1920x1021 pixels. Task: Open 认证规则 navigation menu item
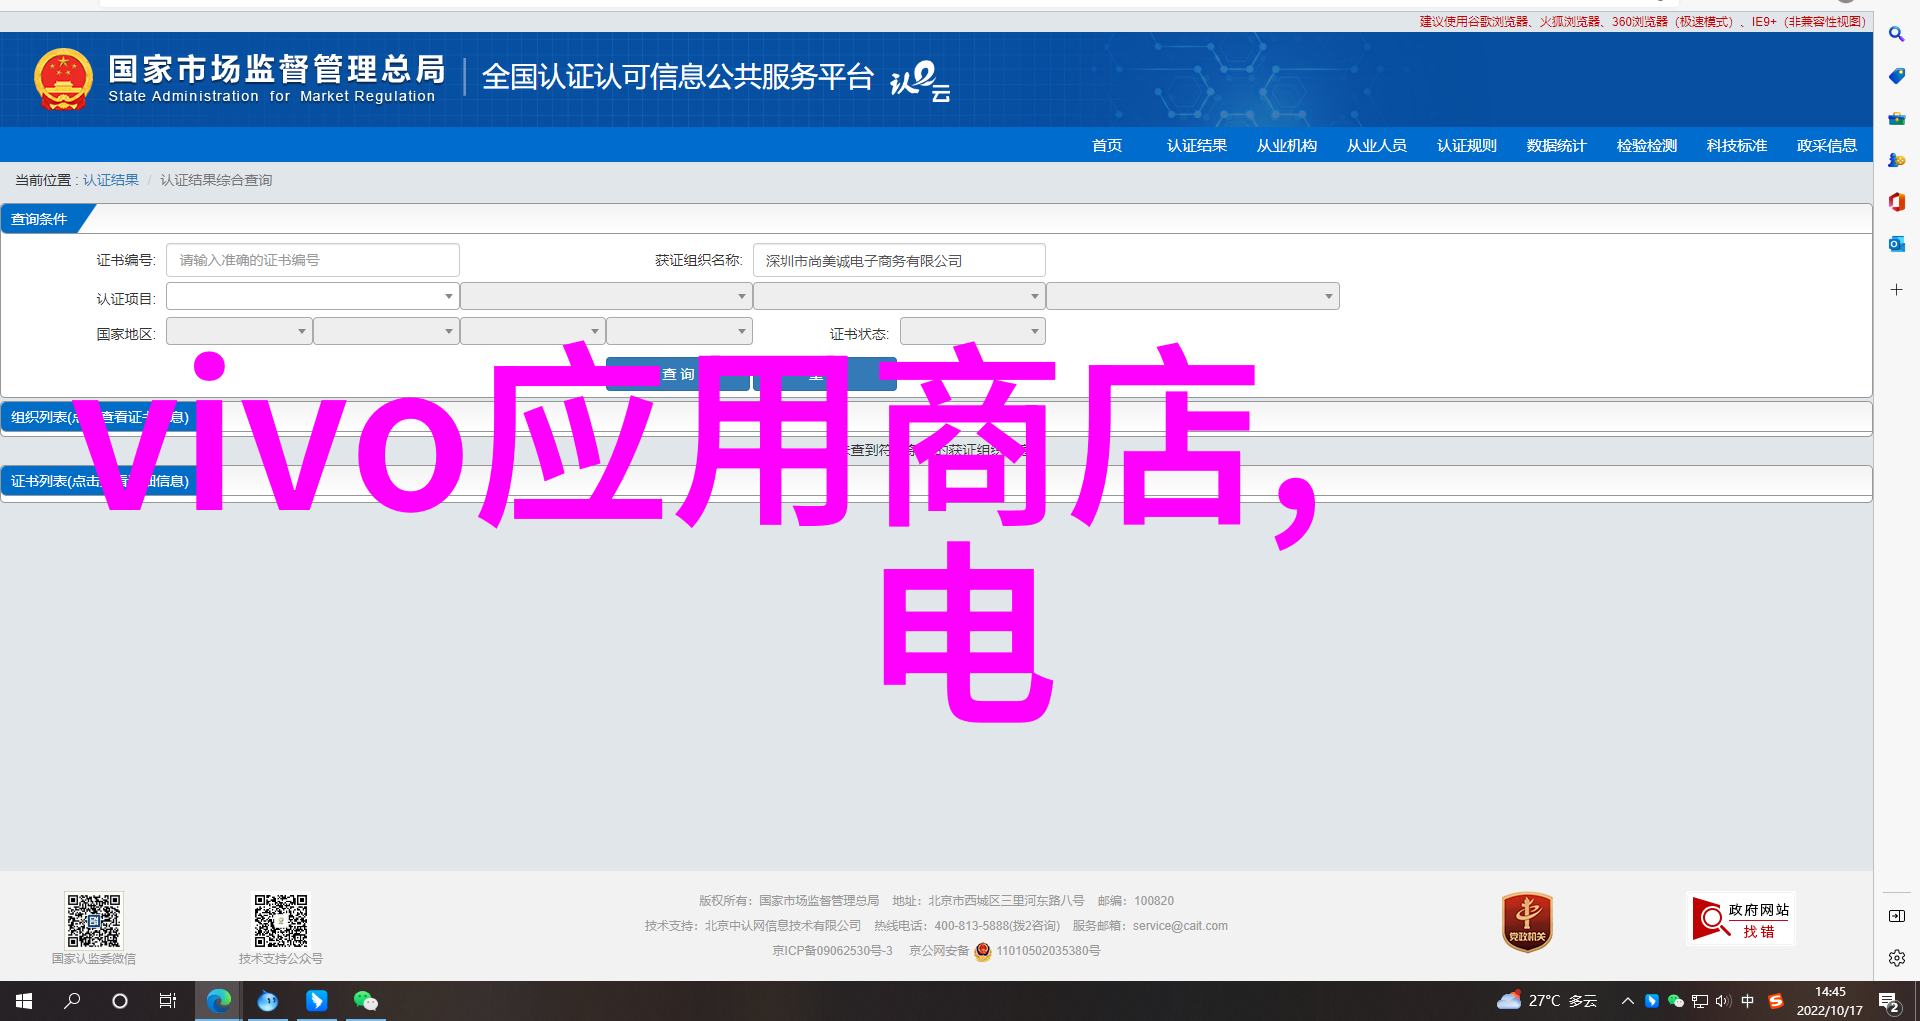tap(1467, 146)
